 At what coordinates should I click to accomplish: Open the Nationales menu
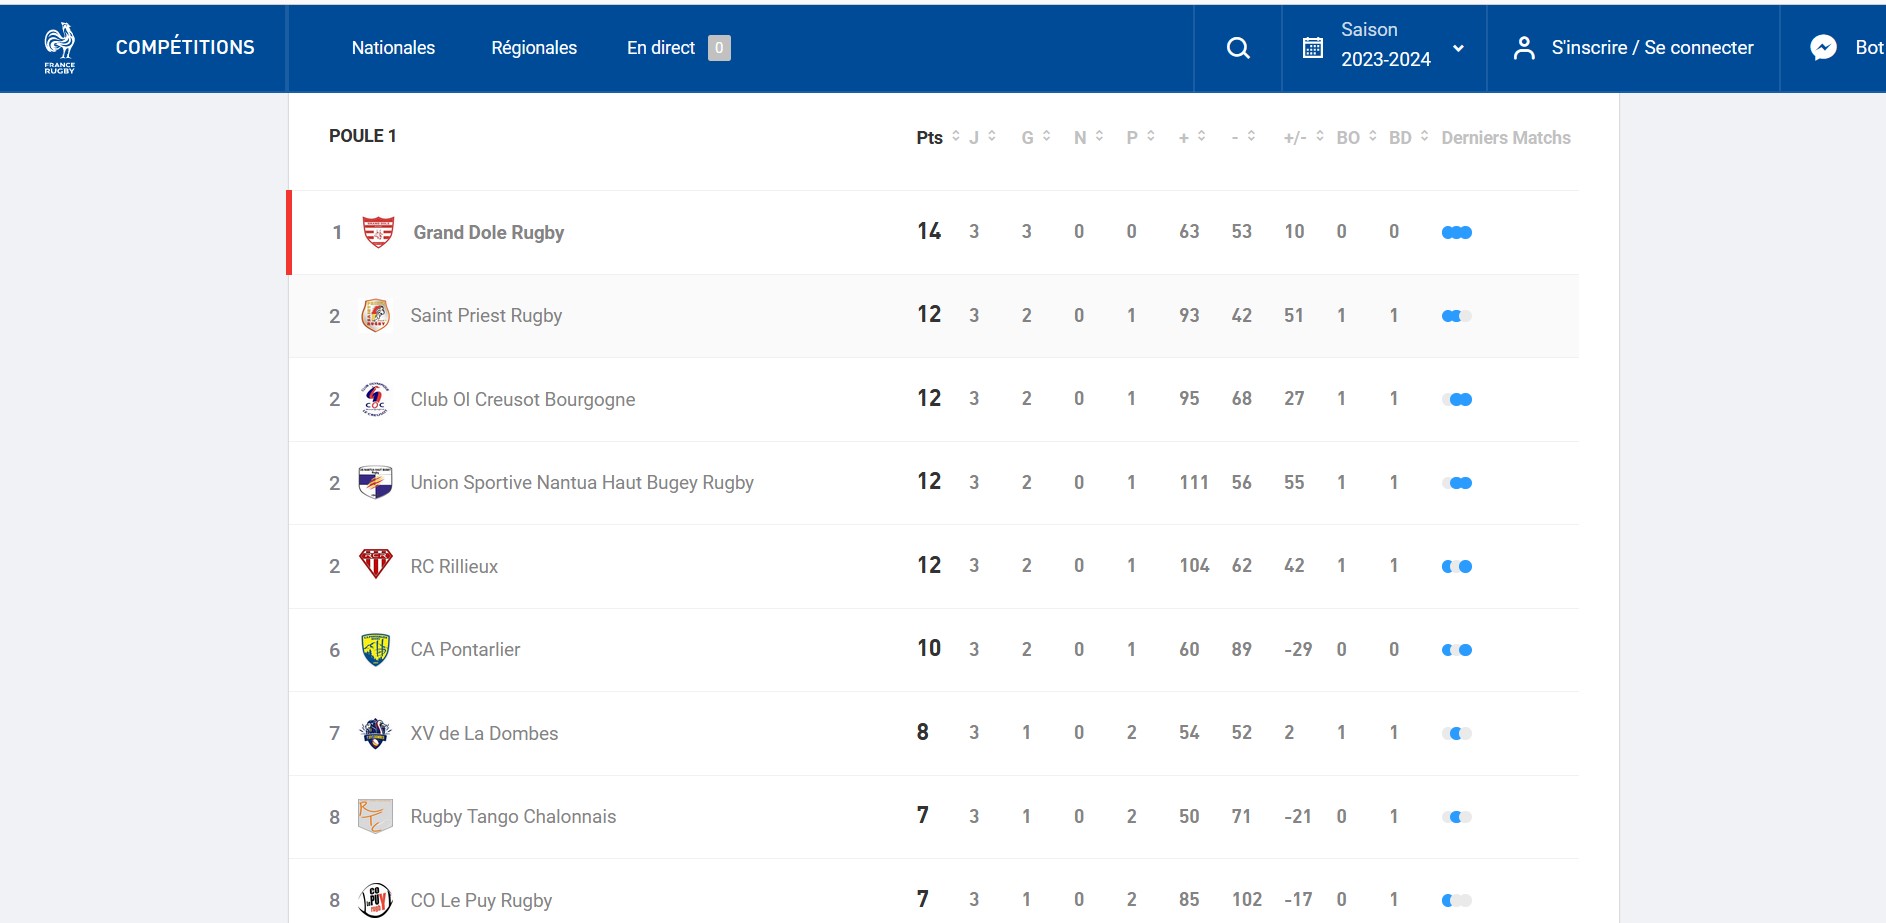tap(393, 47)
